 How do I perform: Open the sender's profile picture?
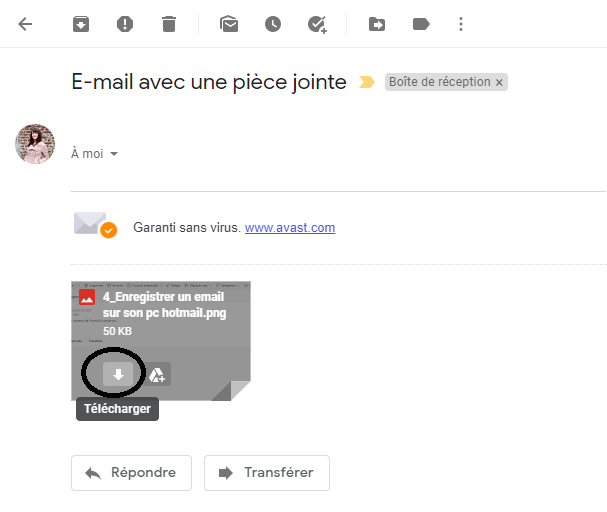click(35, 144)
